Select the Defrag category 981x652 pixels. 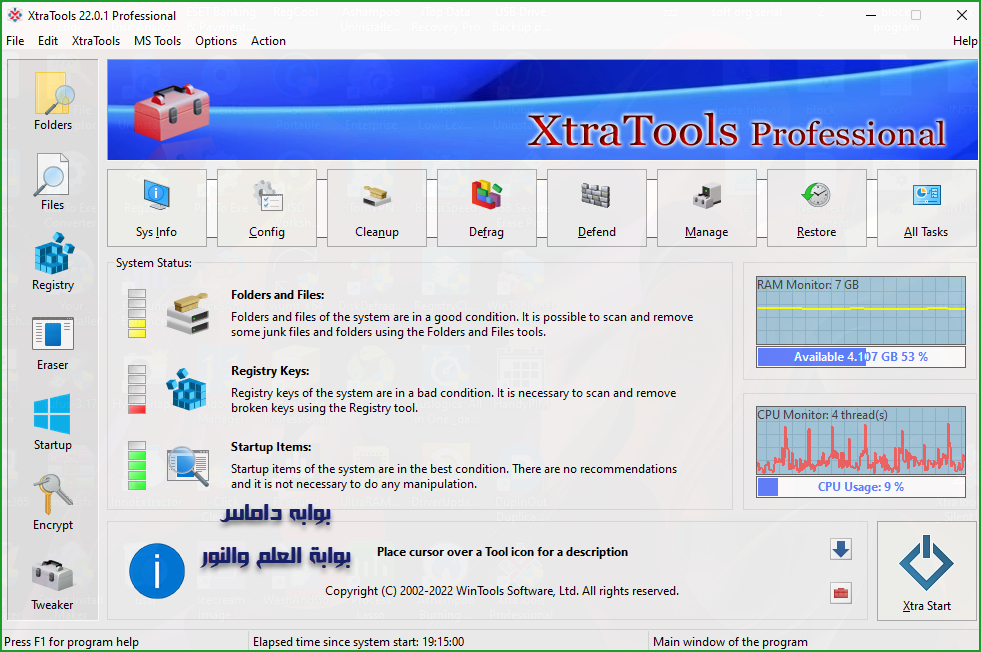(x=487, y=208)
